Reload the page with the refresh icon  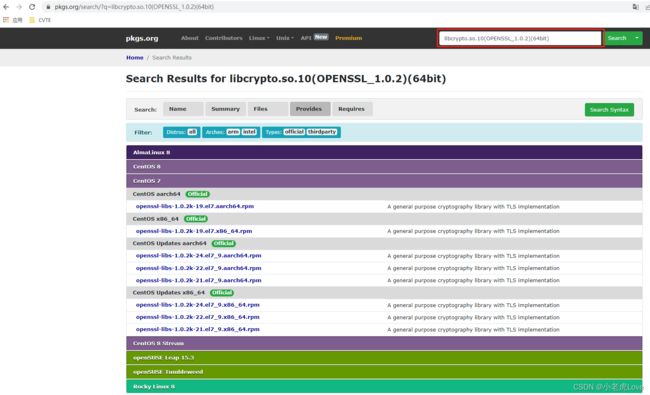pyautogui.click(x=32, y=7)
